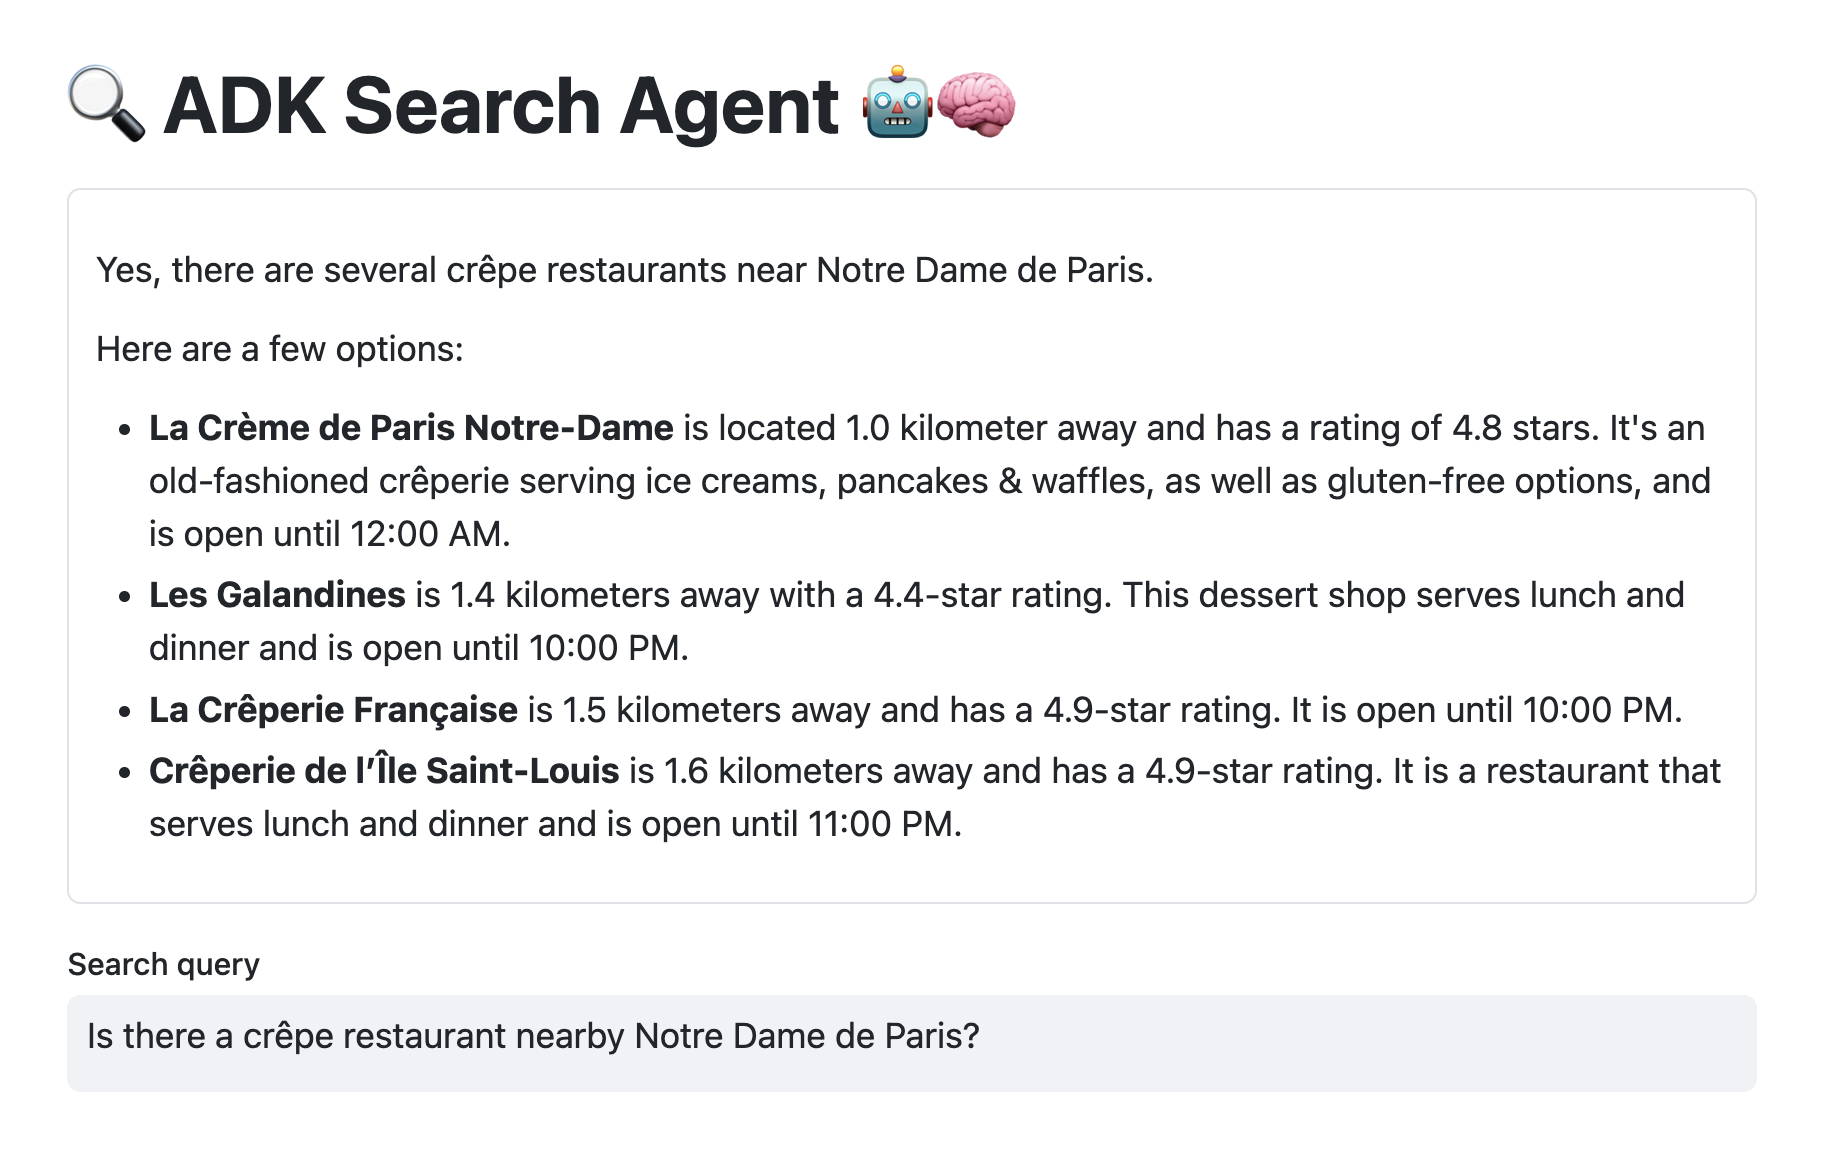This screenshot has width=1832, height=1162.
Task: Click the 'Here are a few options:' line
Action: coord(279,349)
